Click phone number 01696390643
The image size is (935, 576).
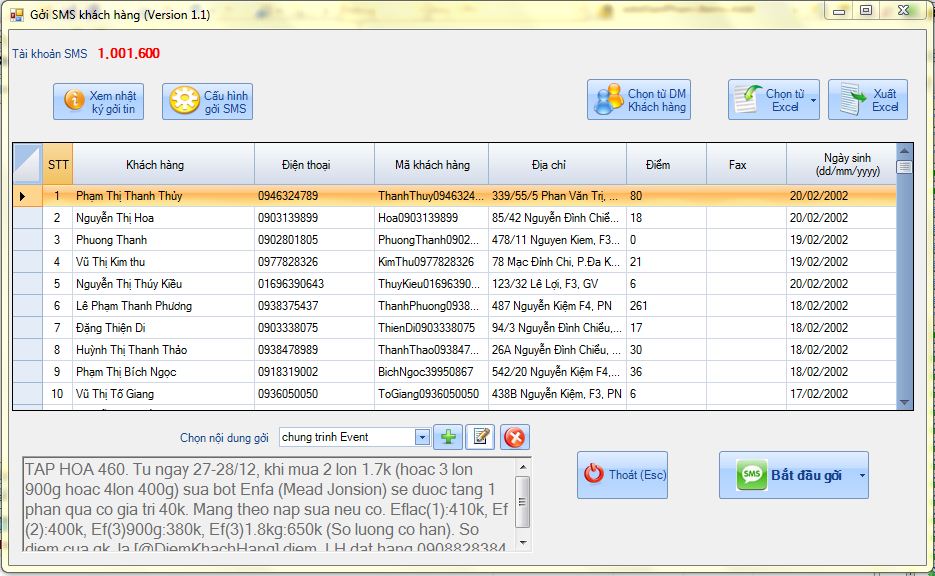tap(290, 284)
